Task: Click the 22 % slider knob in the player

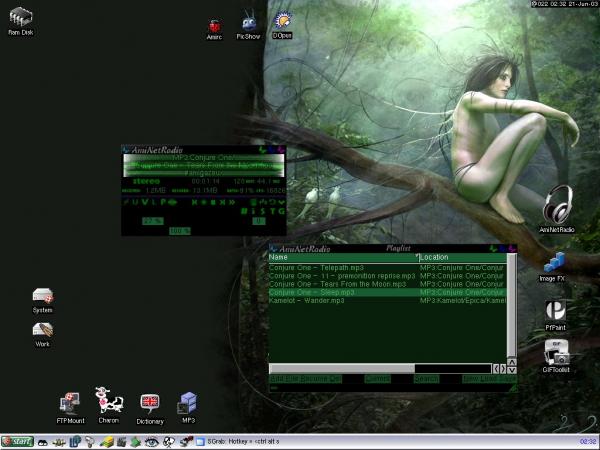Action: [153, 221]
